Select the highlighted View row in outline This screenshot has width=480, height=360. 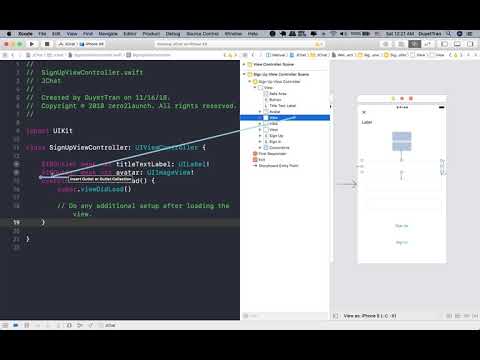coord(285,118)
